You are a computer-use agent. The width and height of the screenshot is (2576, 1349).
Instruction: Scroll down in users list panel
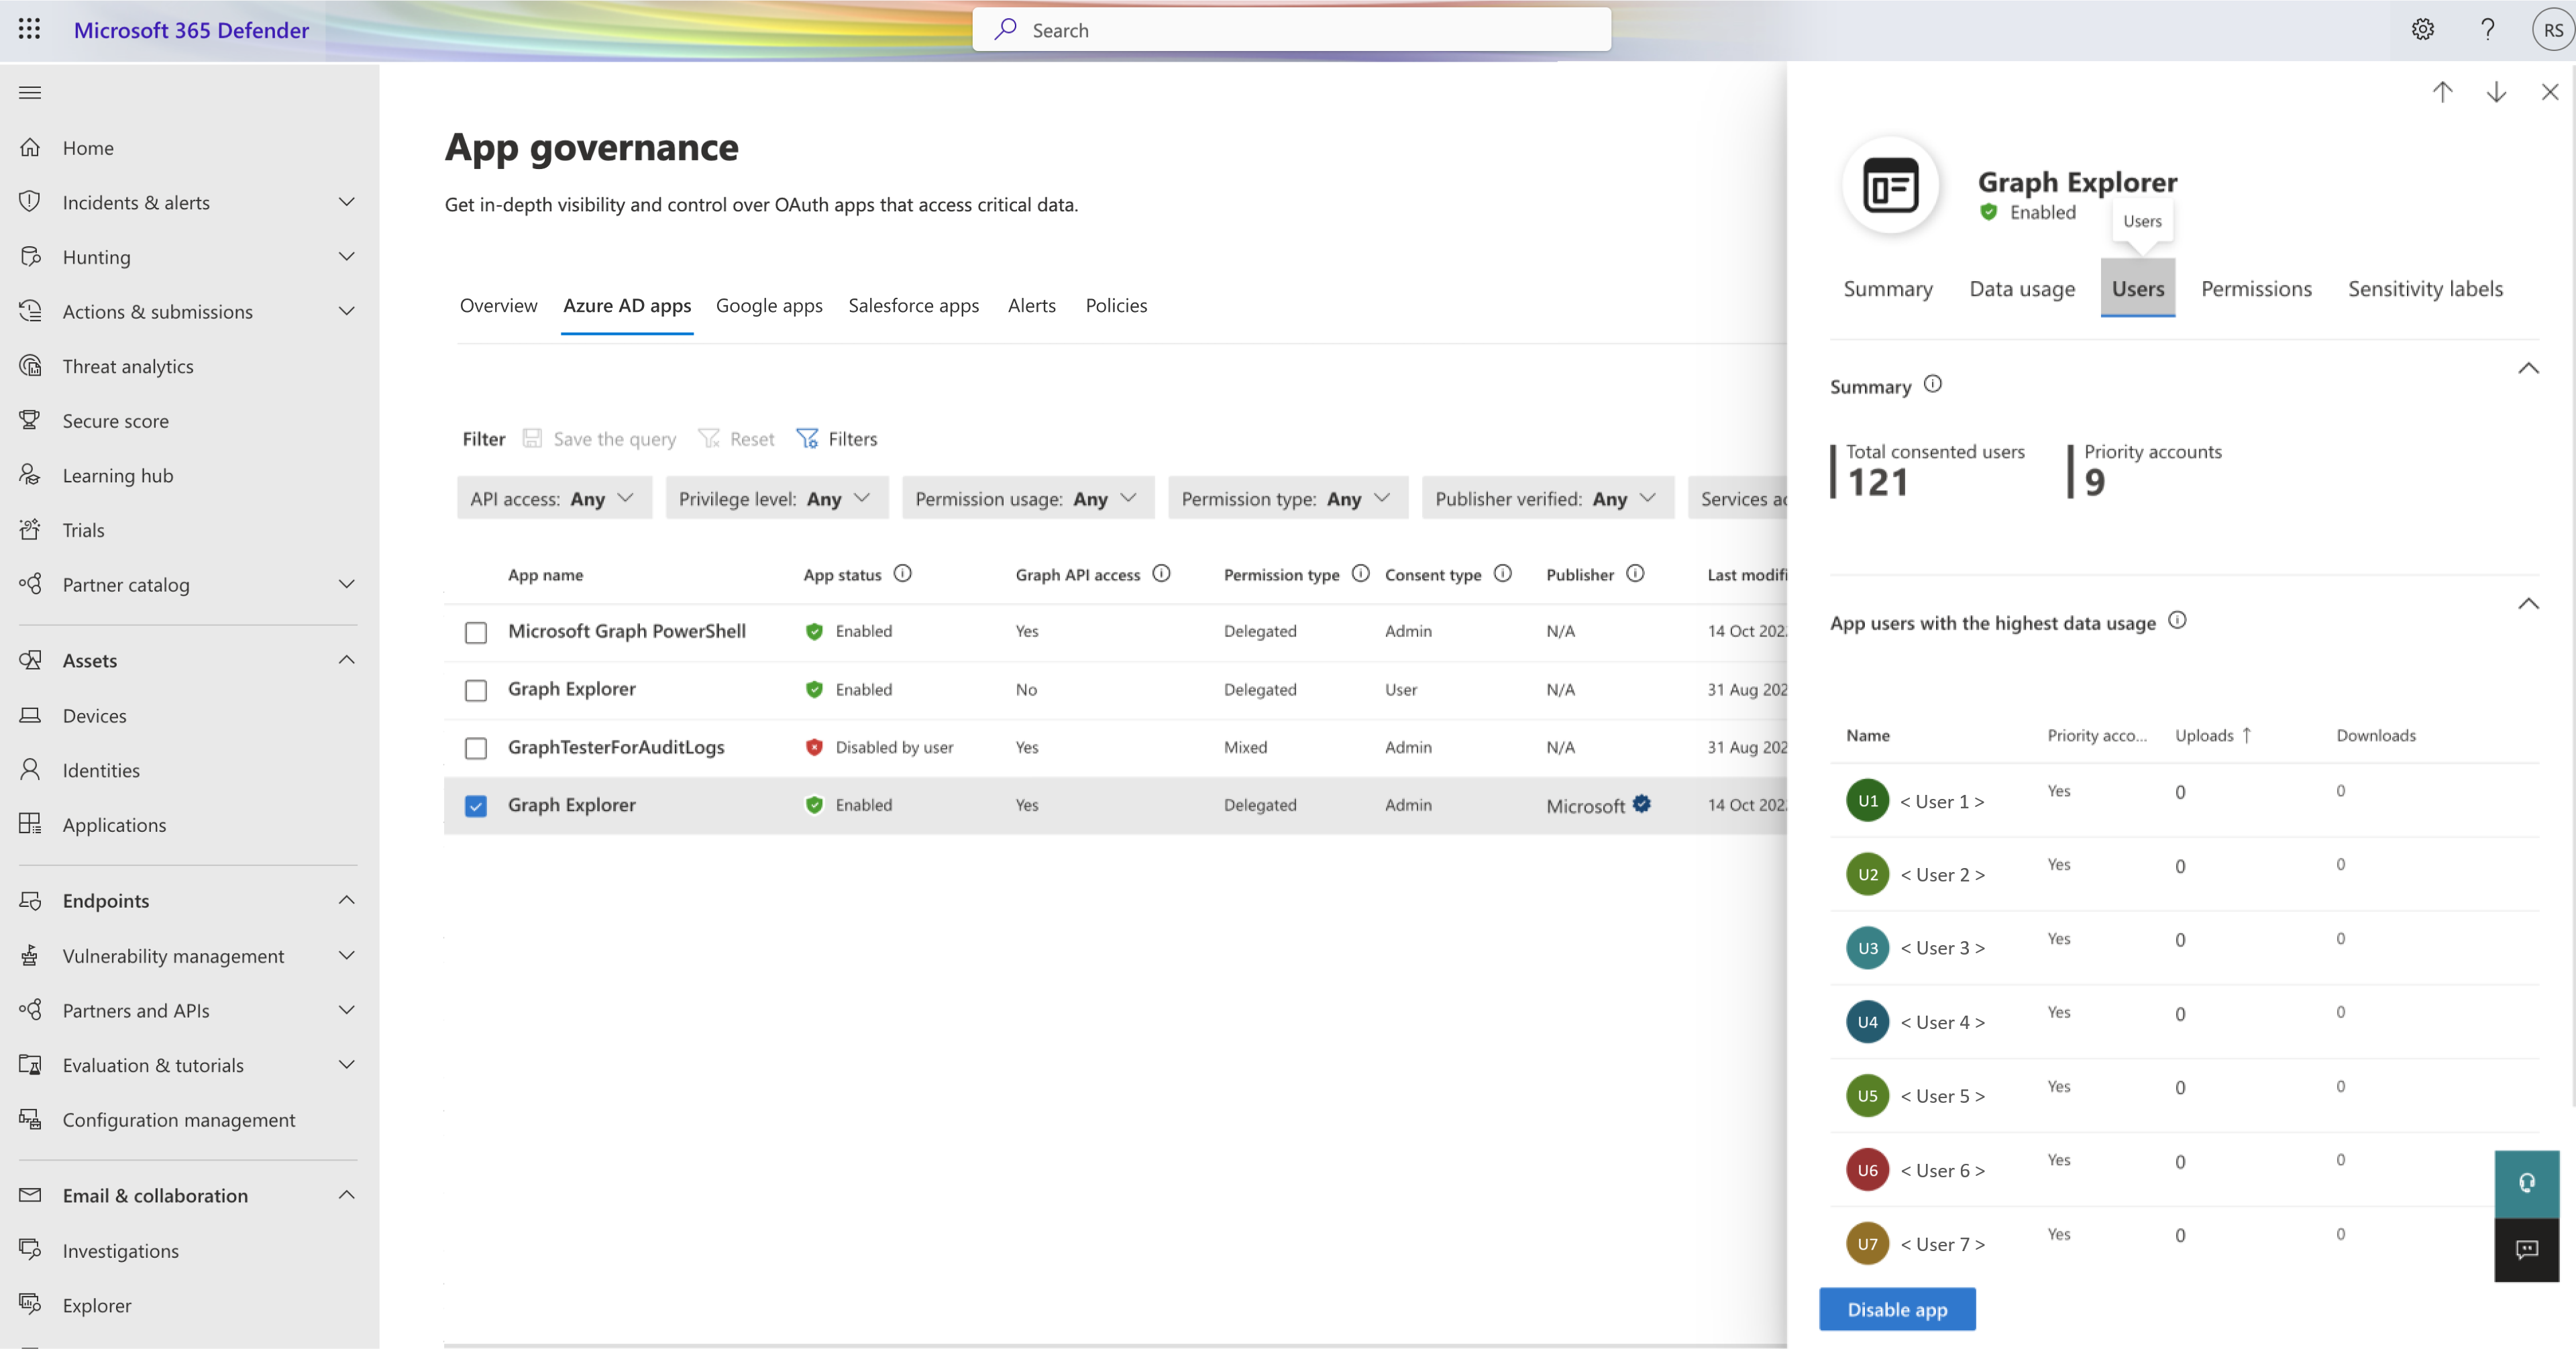pos(2494,92)
